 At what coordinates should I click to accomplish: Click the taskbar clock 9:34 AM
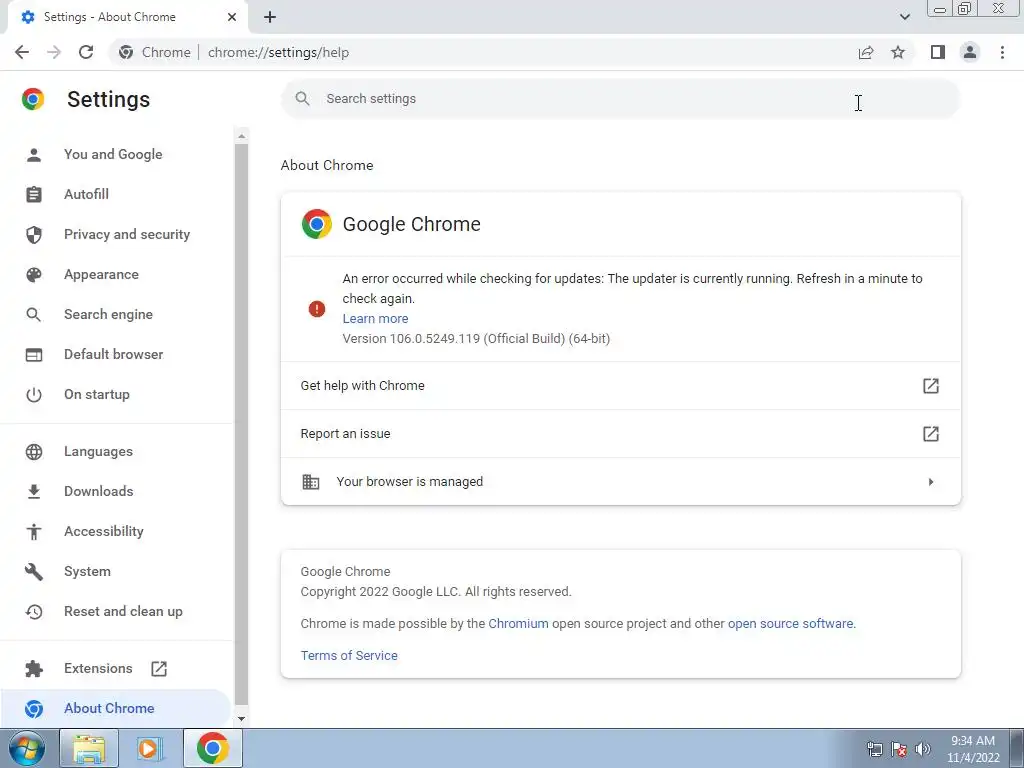tap(973, 741)
